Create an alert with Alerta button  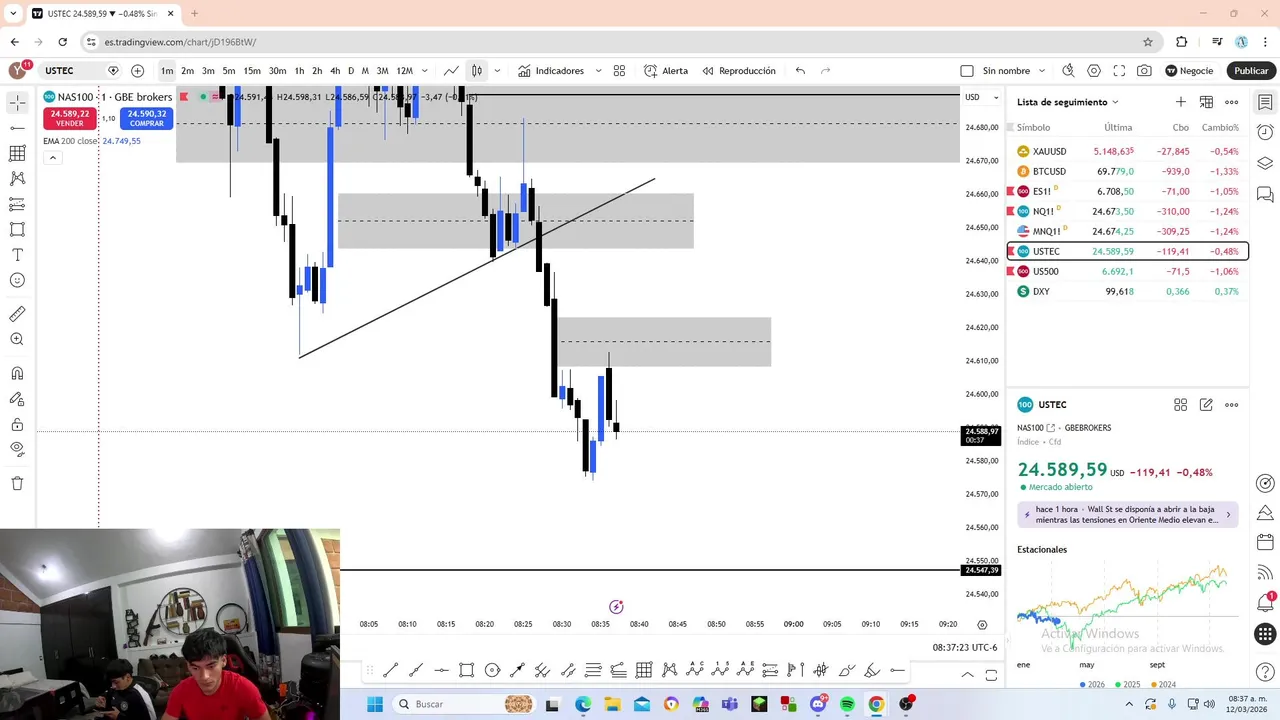pos(666,71)
